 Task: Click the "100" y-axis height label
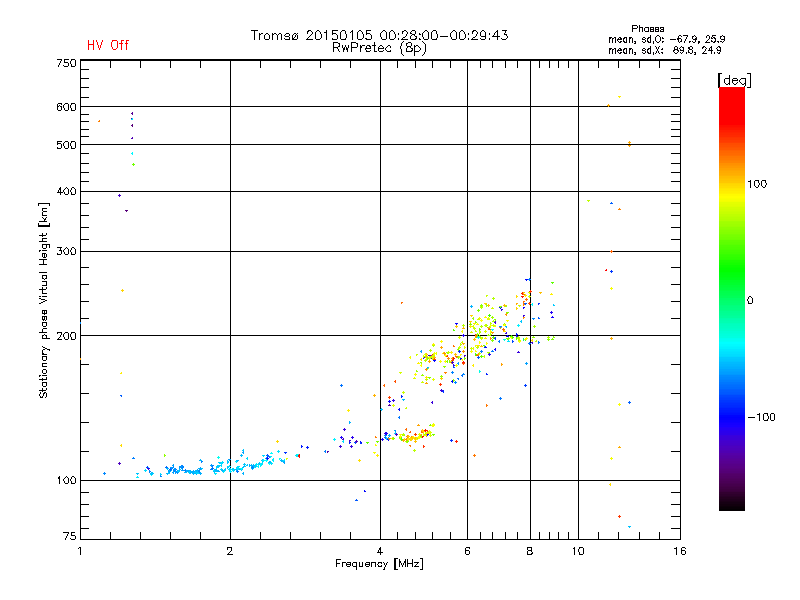tap(66, 481)
